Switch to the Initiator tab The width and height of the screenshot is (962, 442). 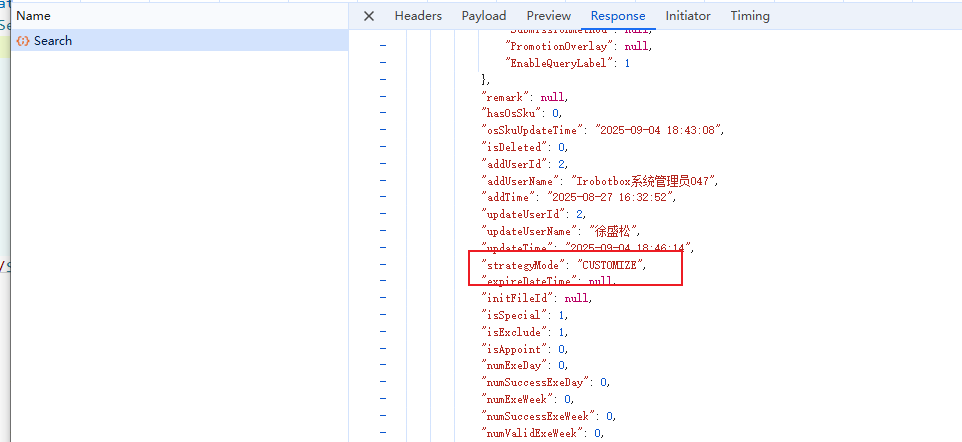point(688,16)
